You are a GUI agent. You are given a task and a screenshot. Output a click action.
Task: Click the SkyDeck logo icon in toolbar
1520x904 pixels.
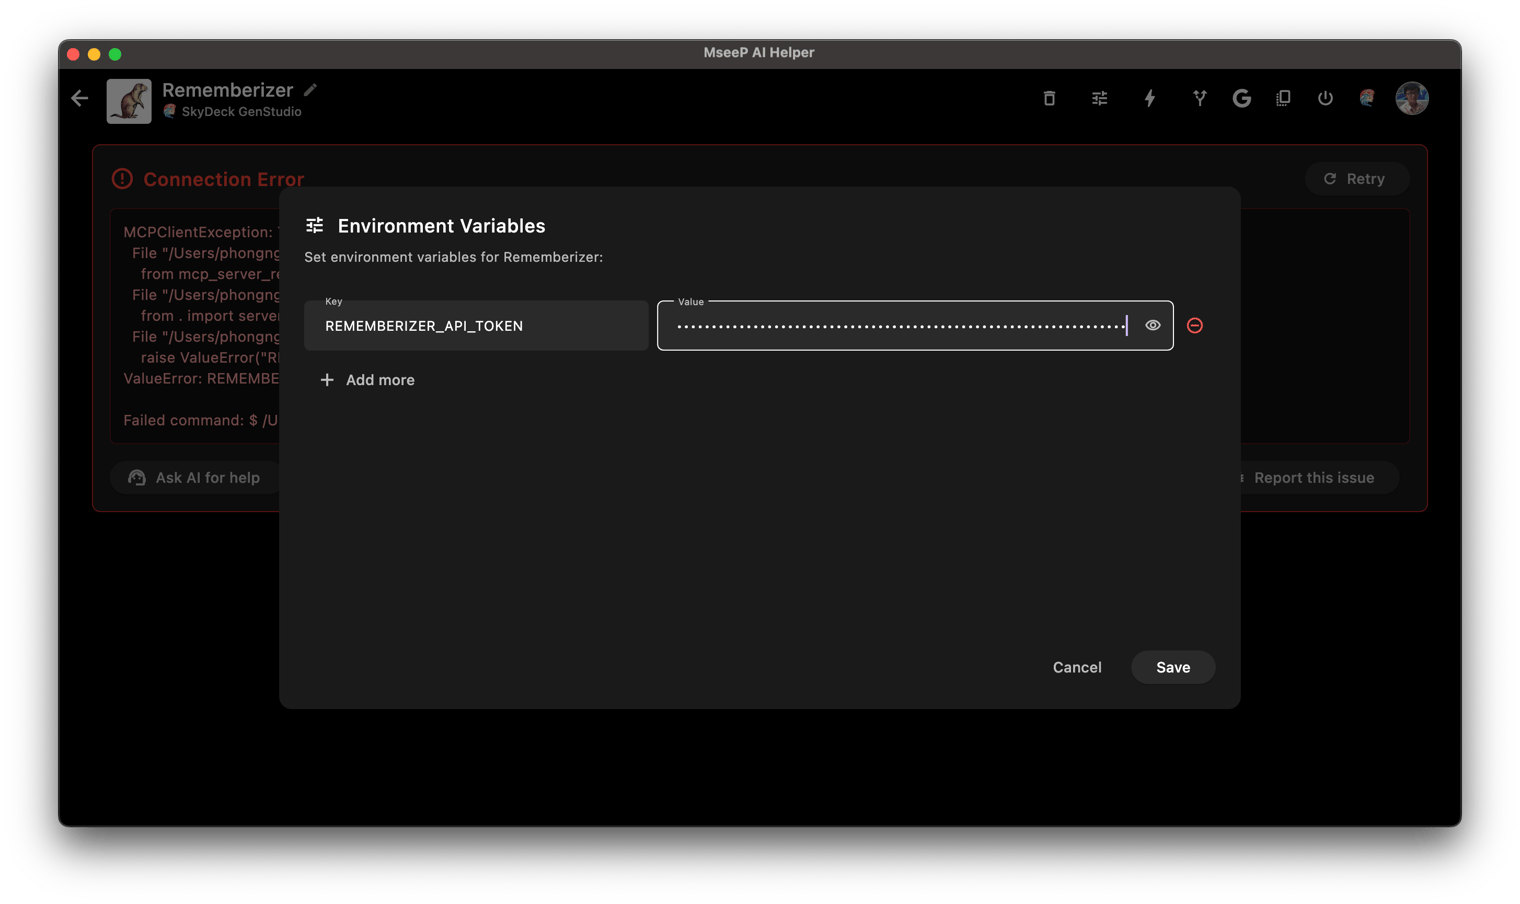point(1367,98)
